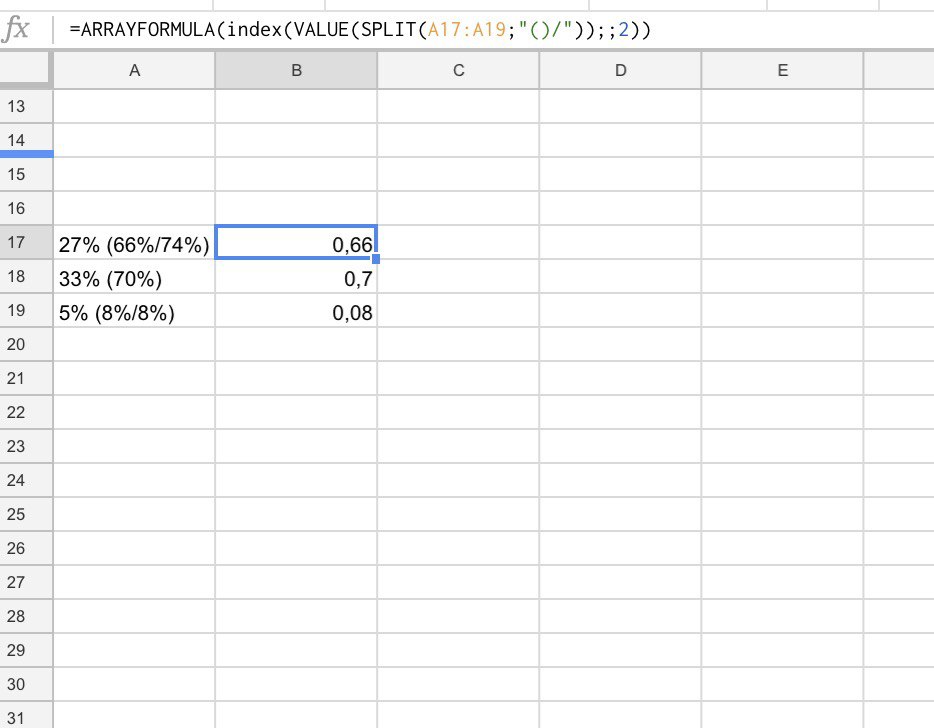Select row 14 header
This screenshot has width=934, height=728.
pos(26,138)
